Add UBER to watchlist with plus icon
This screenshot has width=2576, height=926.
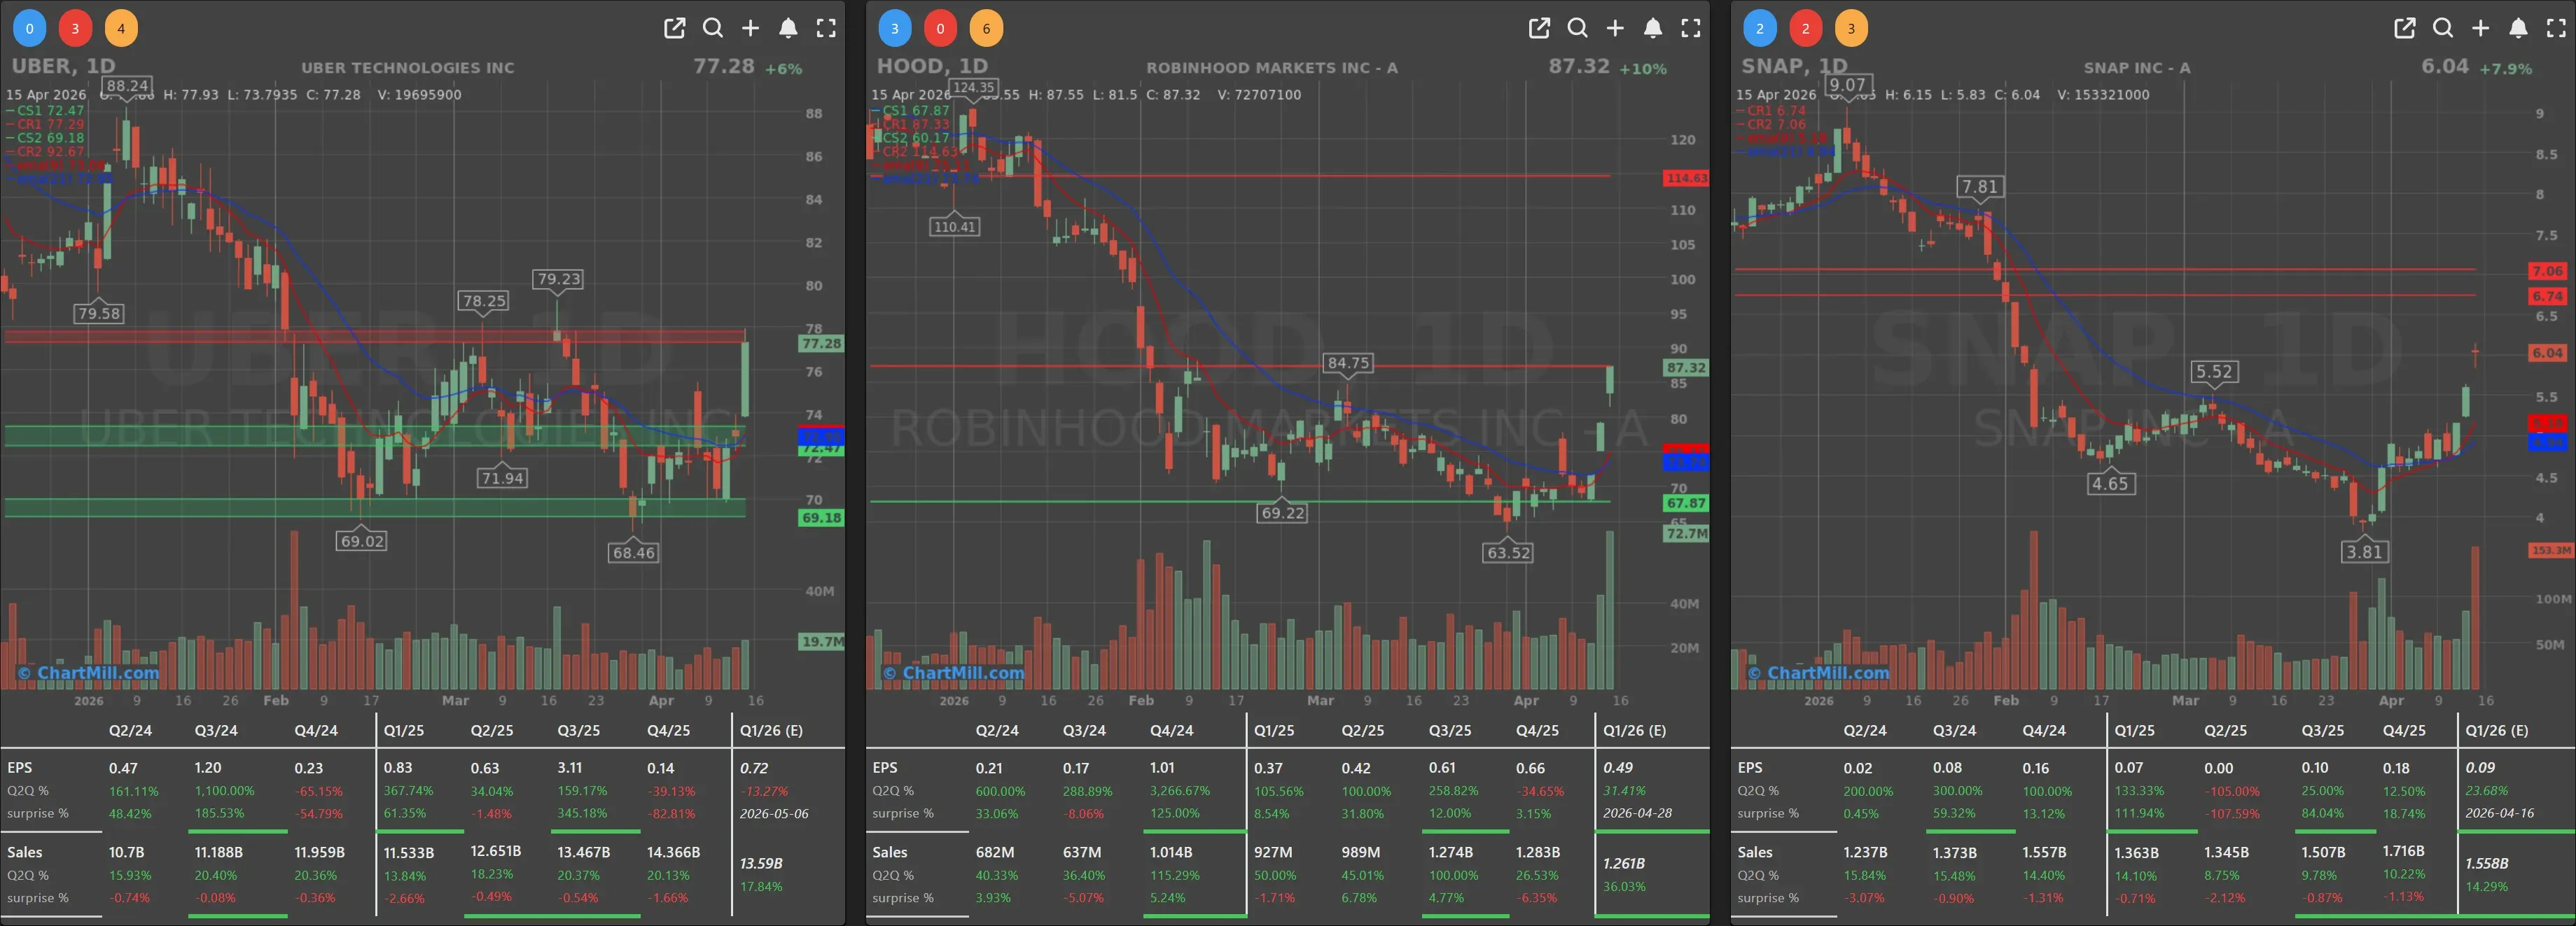click(x=750, y=28)
